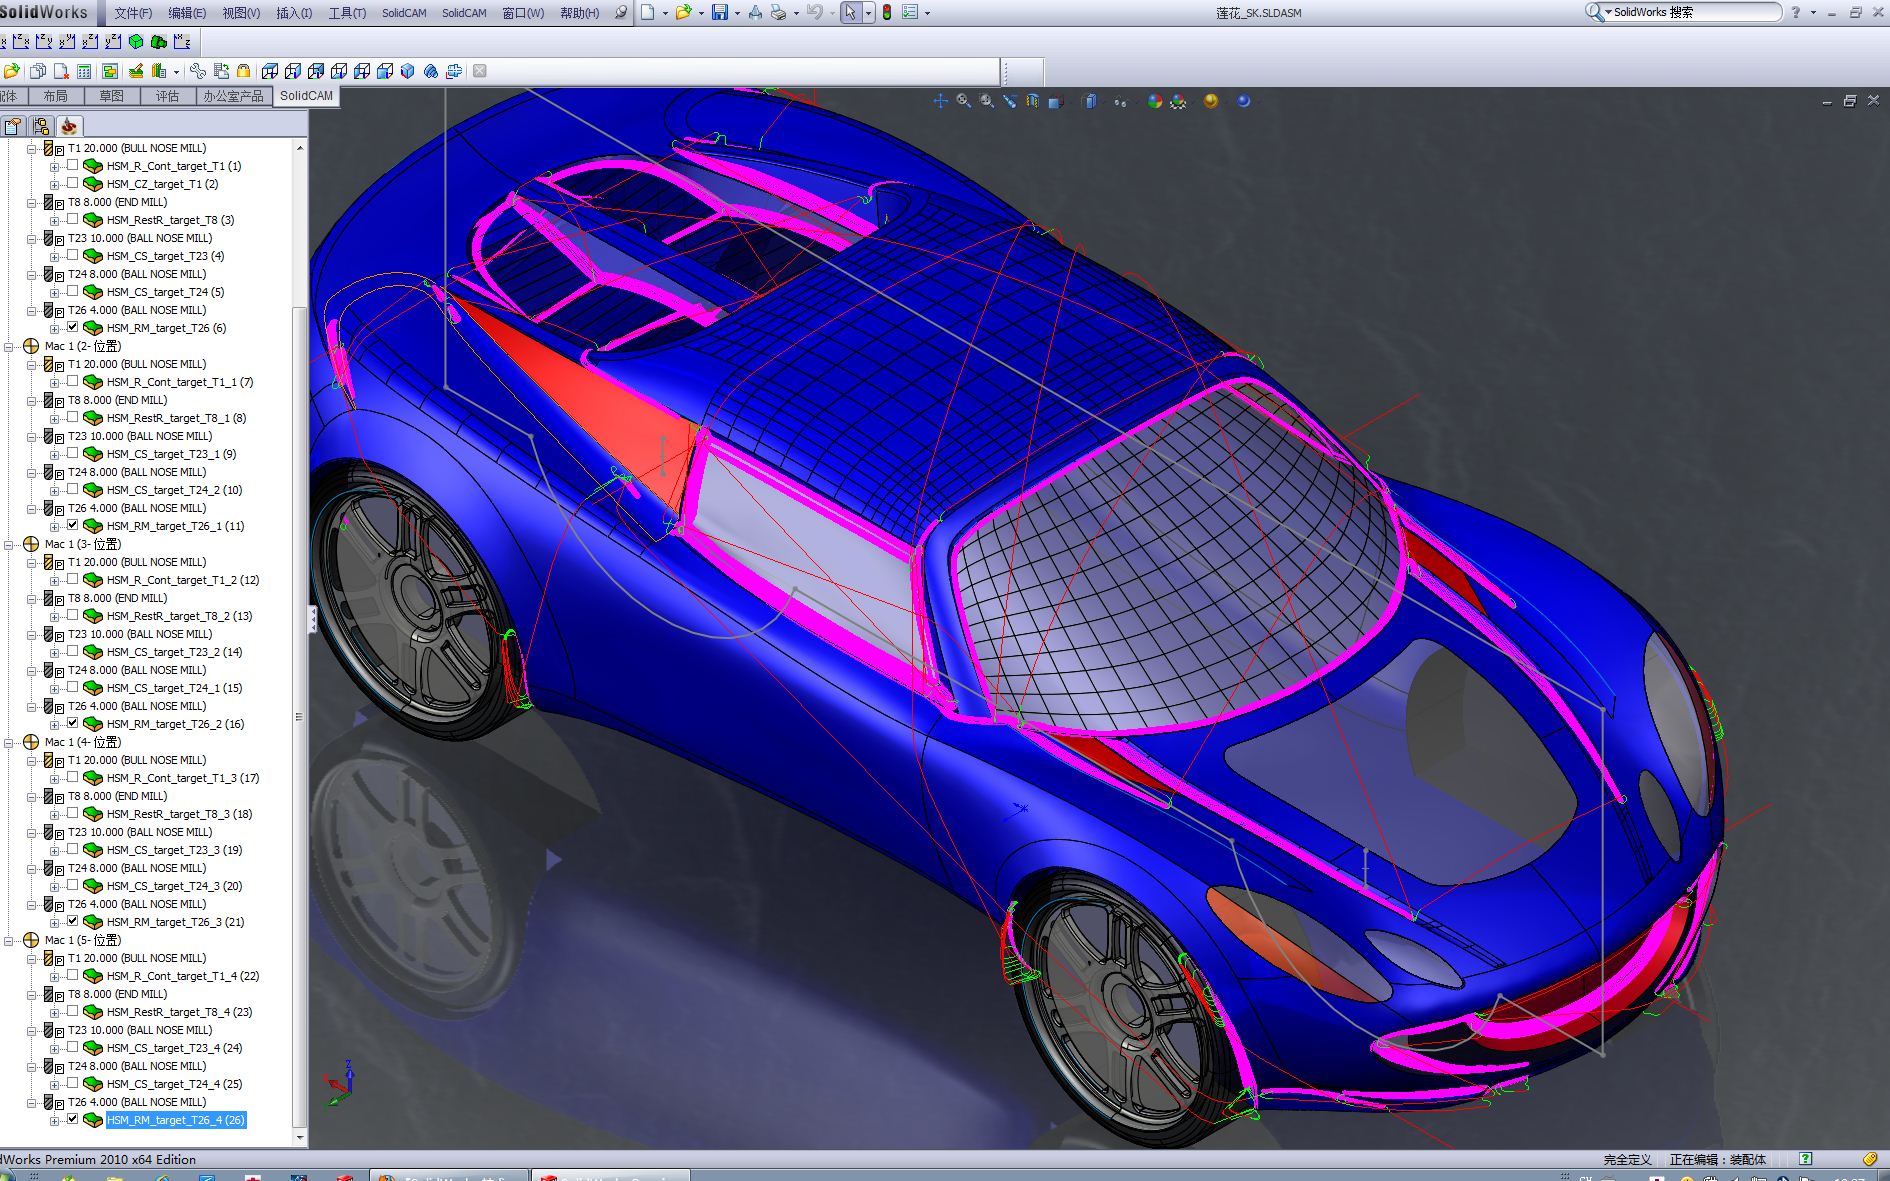Viewport: 1890px width, 1181px height.
Task: Uncheck HSM_RM_target_T26_4 (26) checkbox
Action: (72, 1119)
